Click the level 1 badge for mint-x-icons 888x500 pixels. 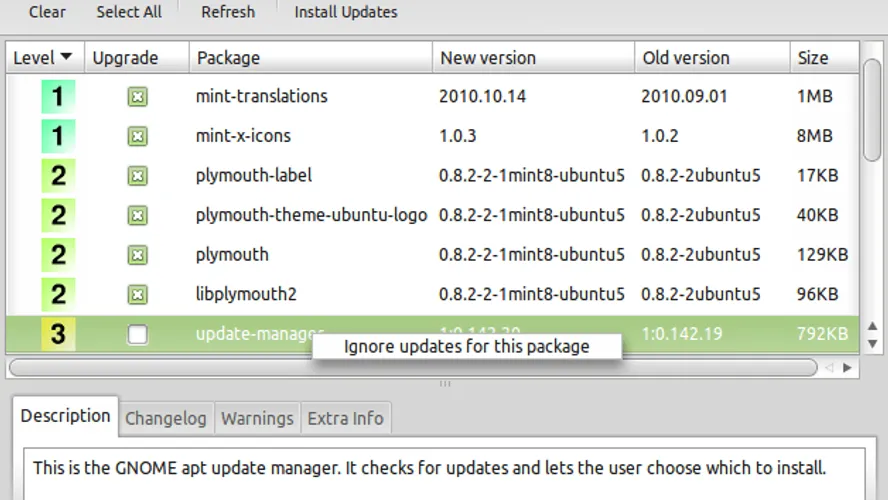tap(58, 136)
